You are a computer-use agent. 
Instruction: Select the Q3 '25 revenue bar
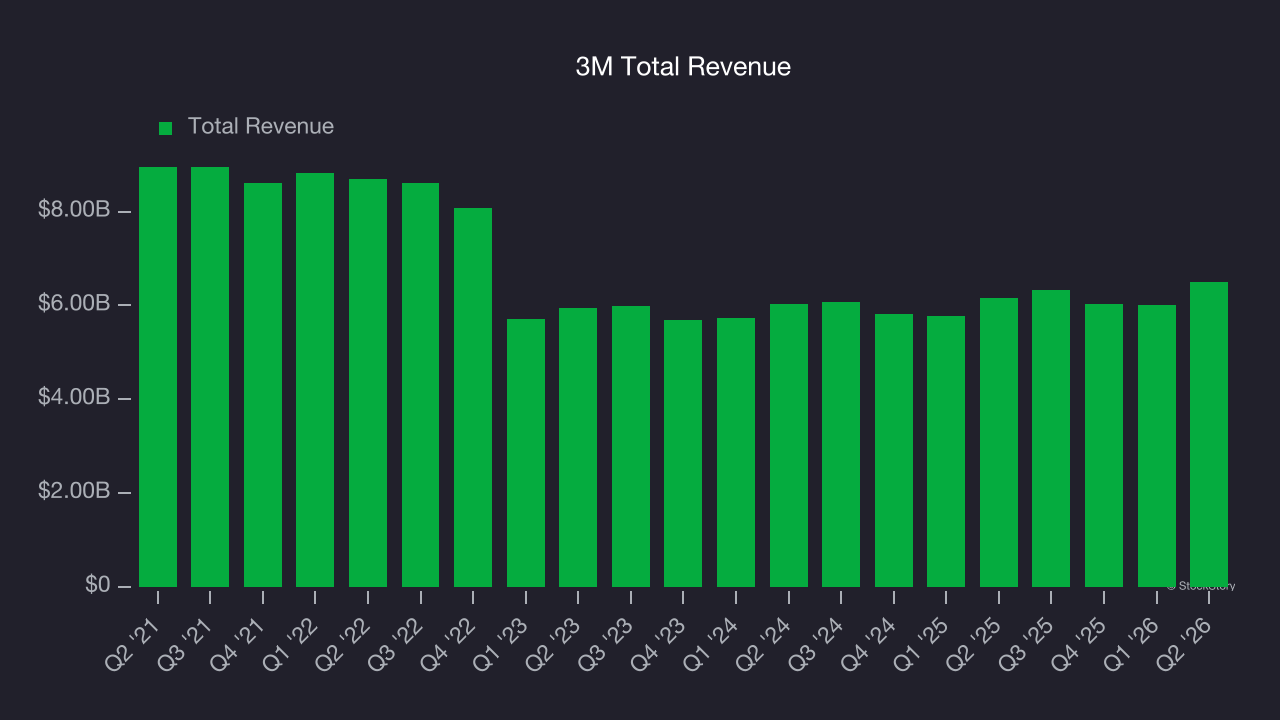coord(1051,438)
